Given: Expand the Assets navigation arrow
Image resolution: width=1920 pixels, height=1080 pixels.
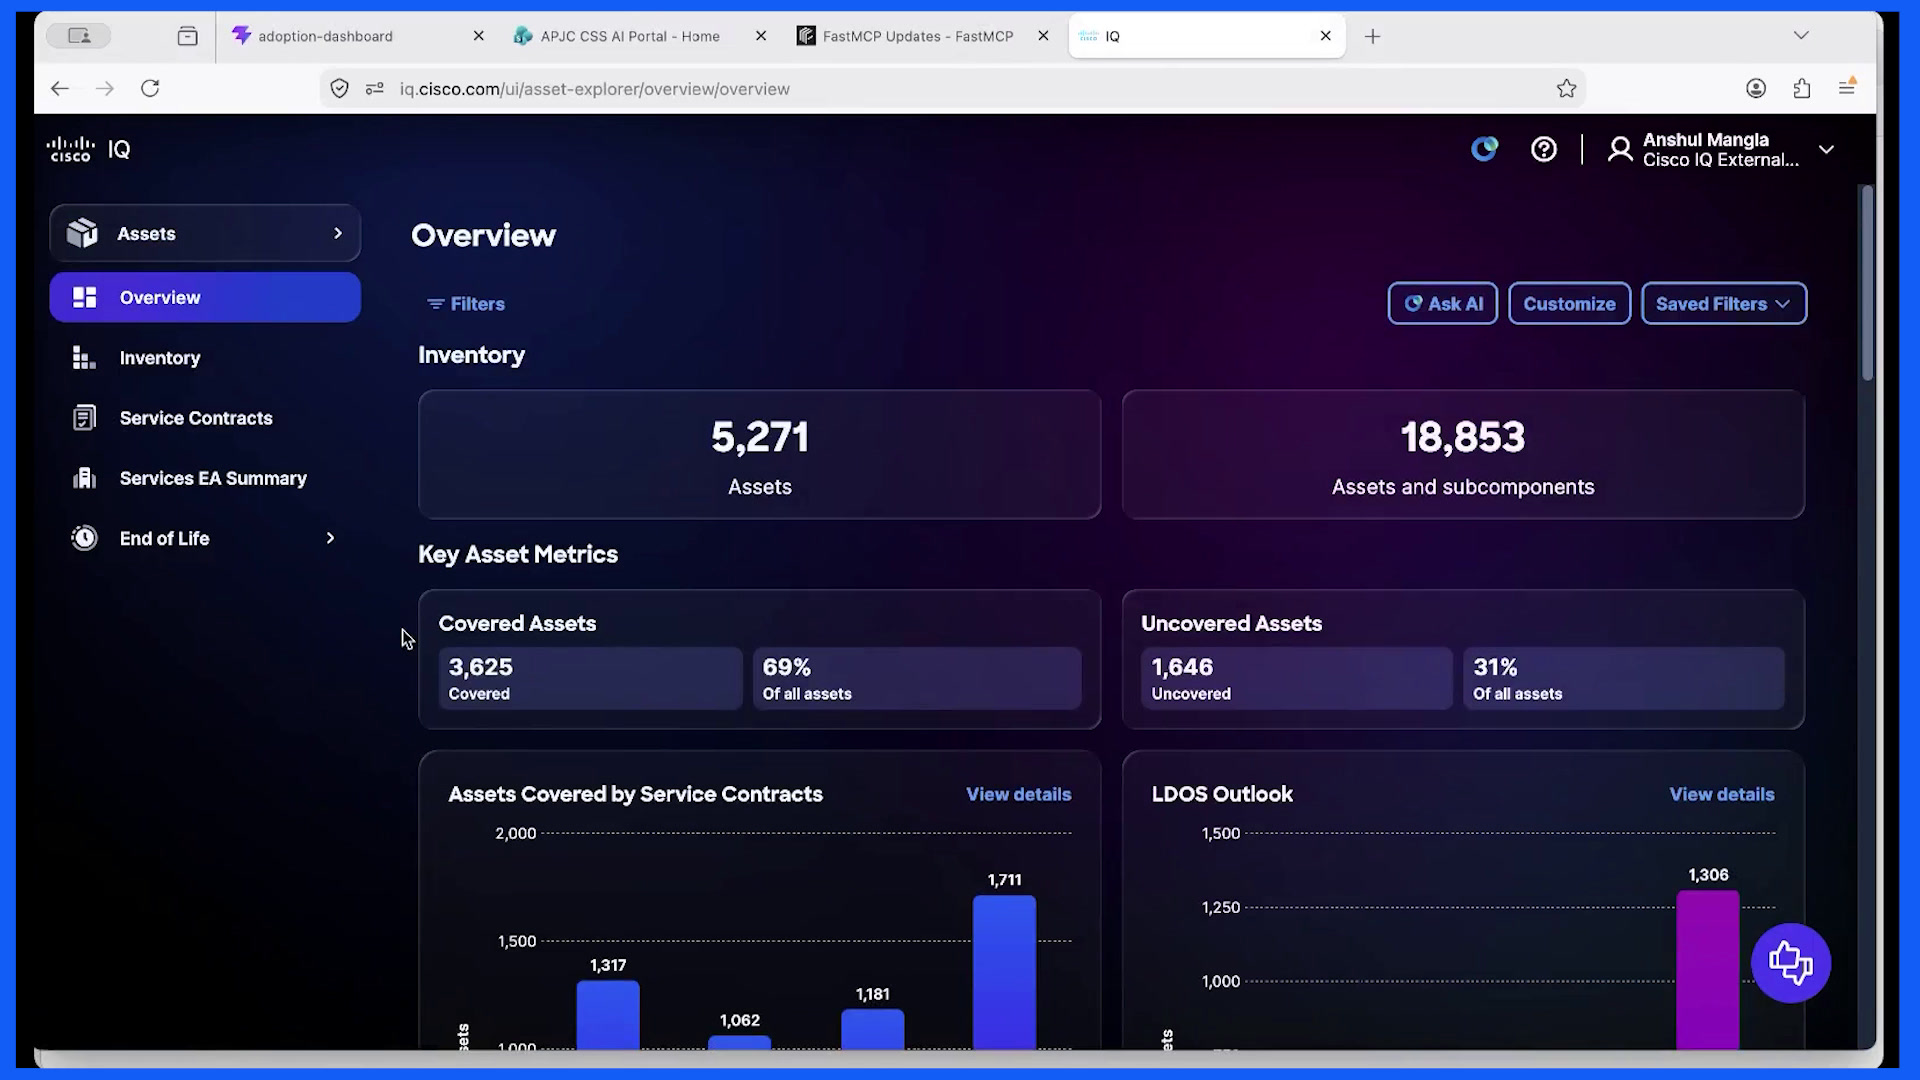Looking at the screenshot, I should [338, 233].
